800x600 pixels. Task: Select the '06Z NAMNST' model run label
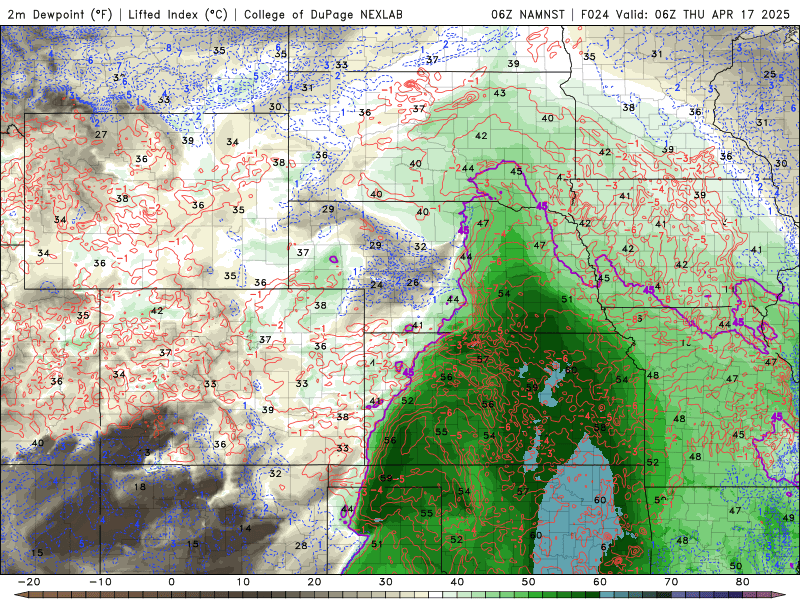tap(528, 14)
